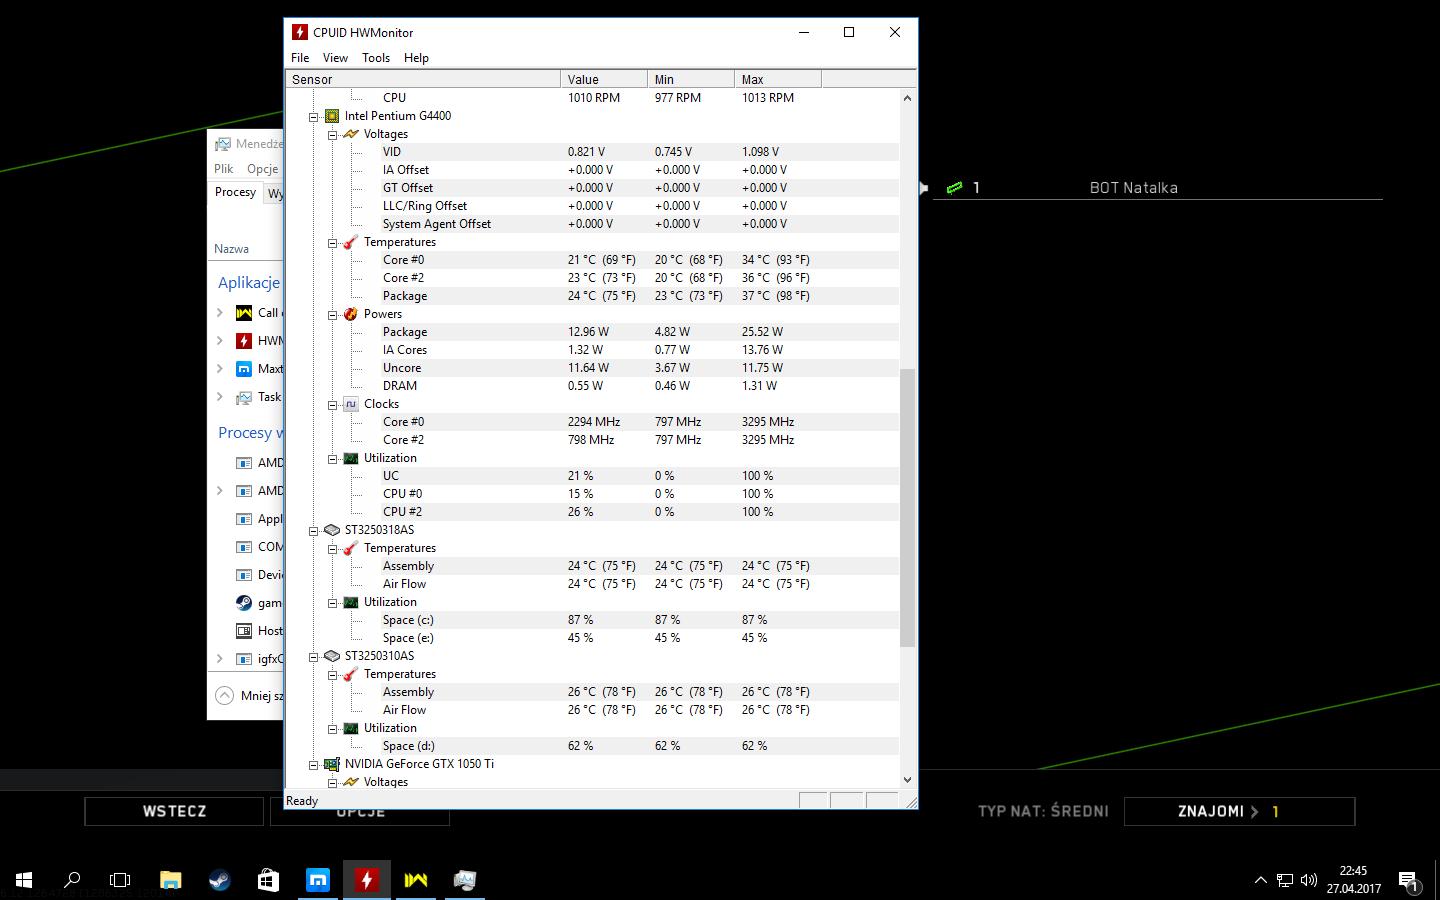Click the HWMonitor icon in Task Manager list
1440x900 pixels.
(244, 341)
